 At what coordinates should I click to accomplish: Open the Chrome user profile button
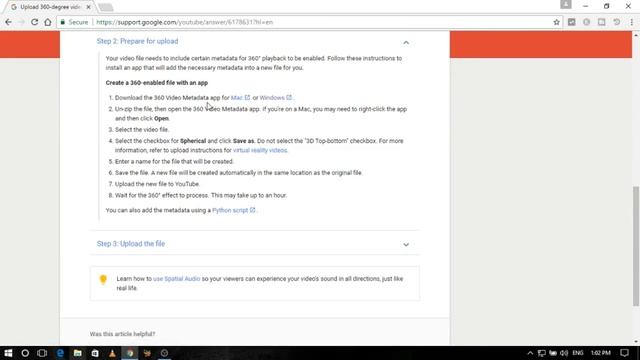click(x=566, y=4)
